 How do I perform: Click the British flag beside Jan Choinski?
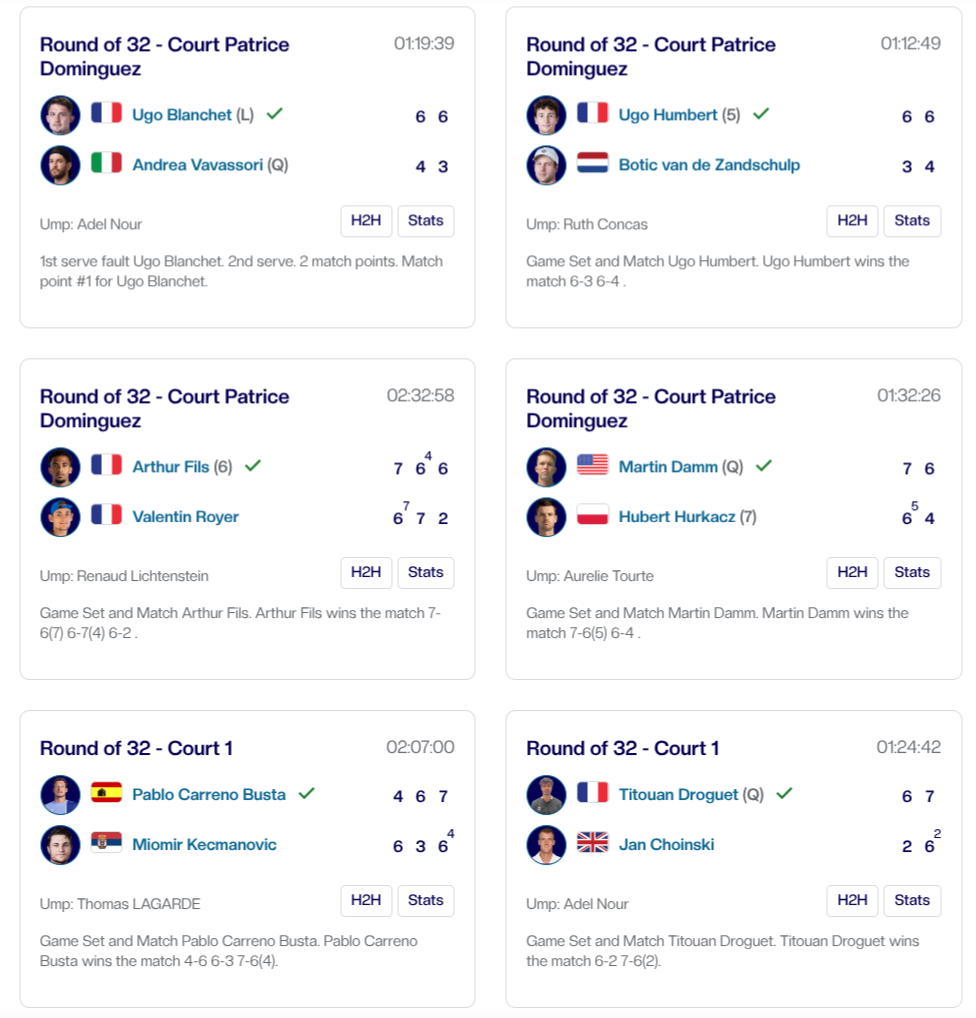(x=593, y=844)
